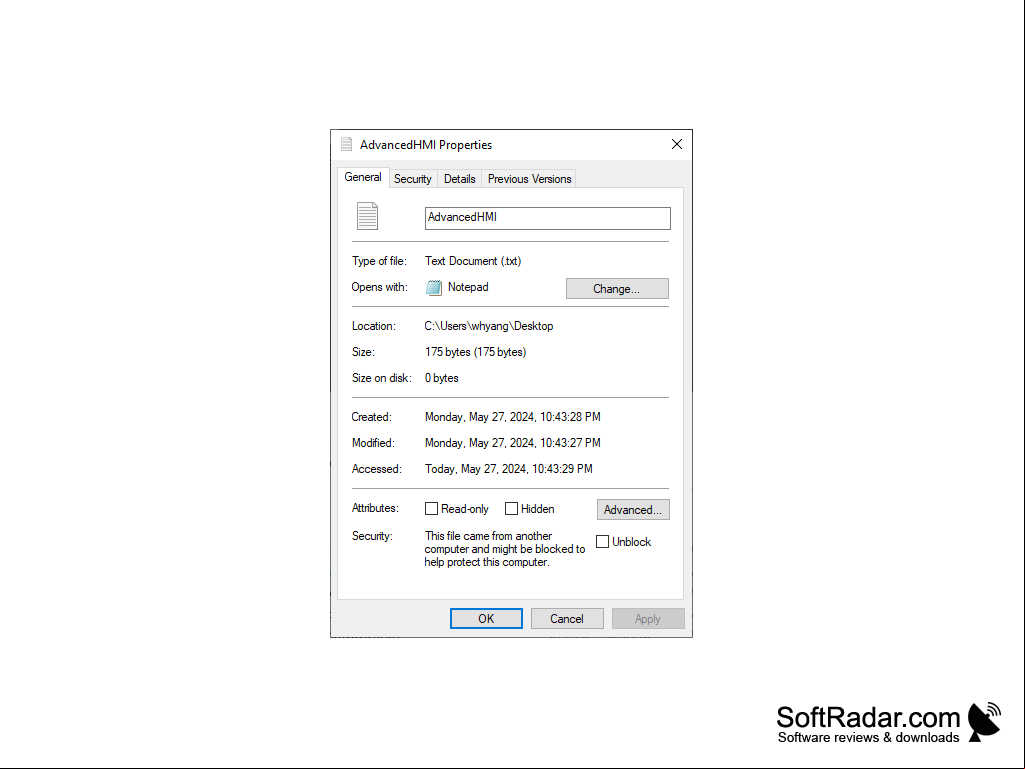Click the size value 175 bytes (175 bytes)
The width and height of the screenshot is (1025, 769).
click(x=475, y=352)
